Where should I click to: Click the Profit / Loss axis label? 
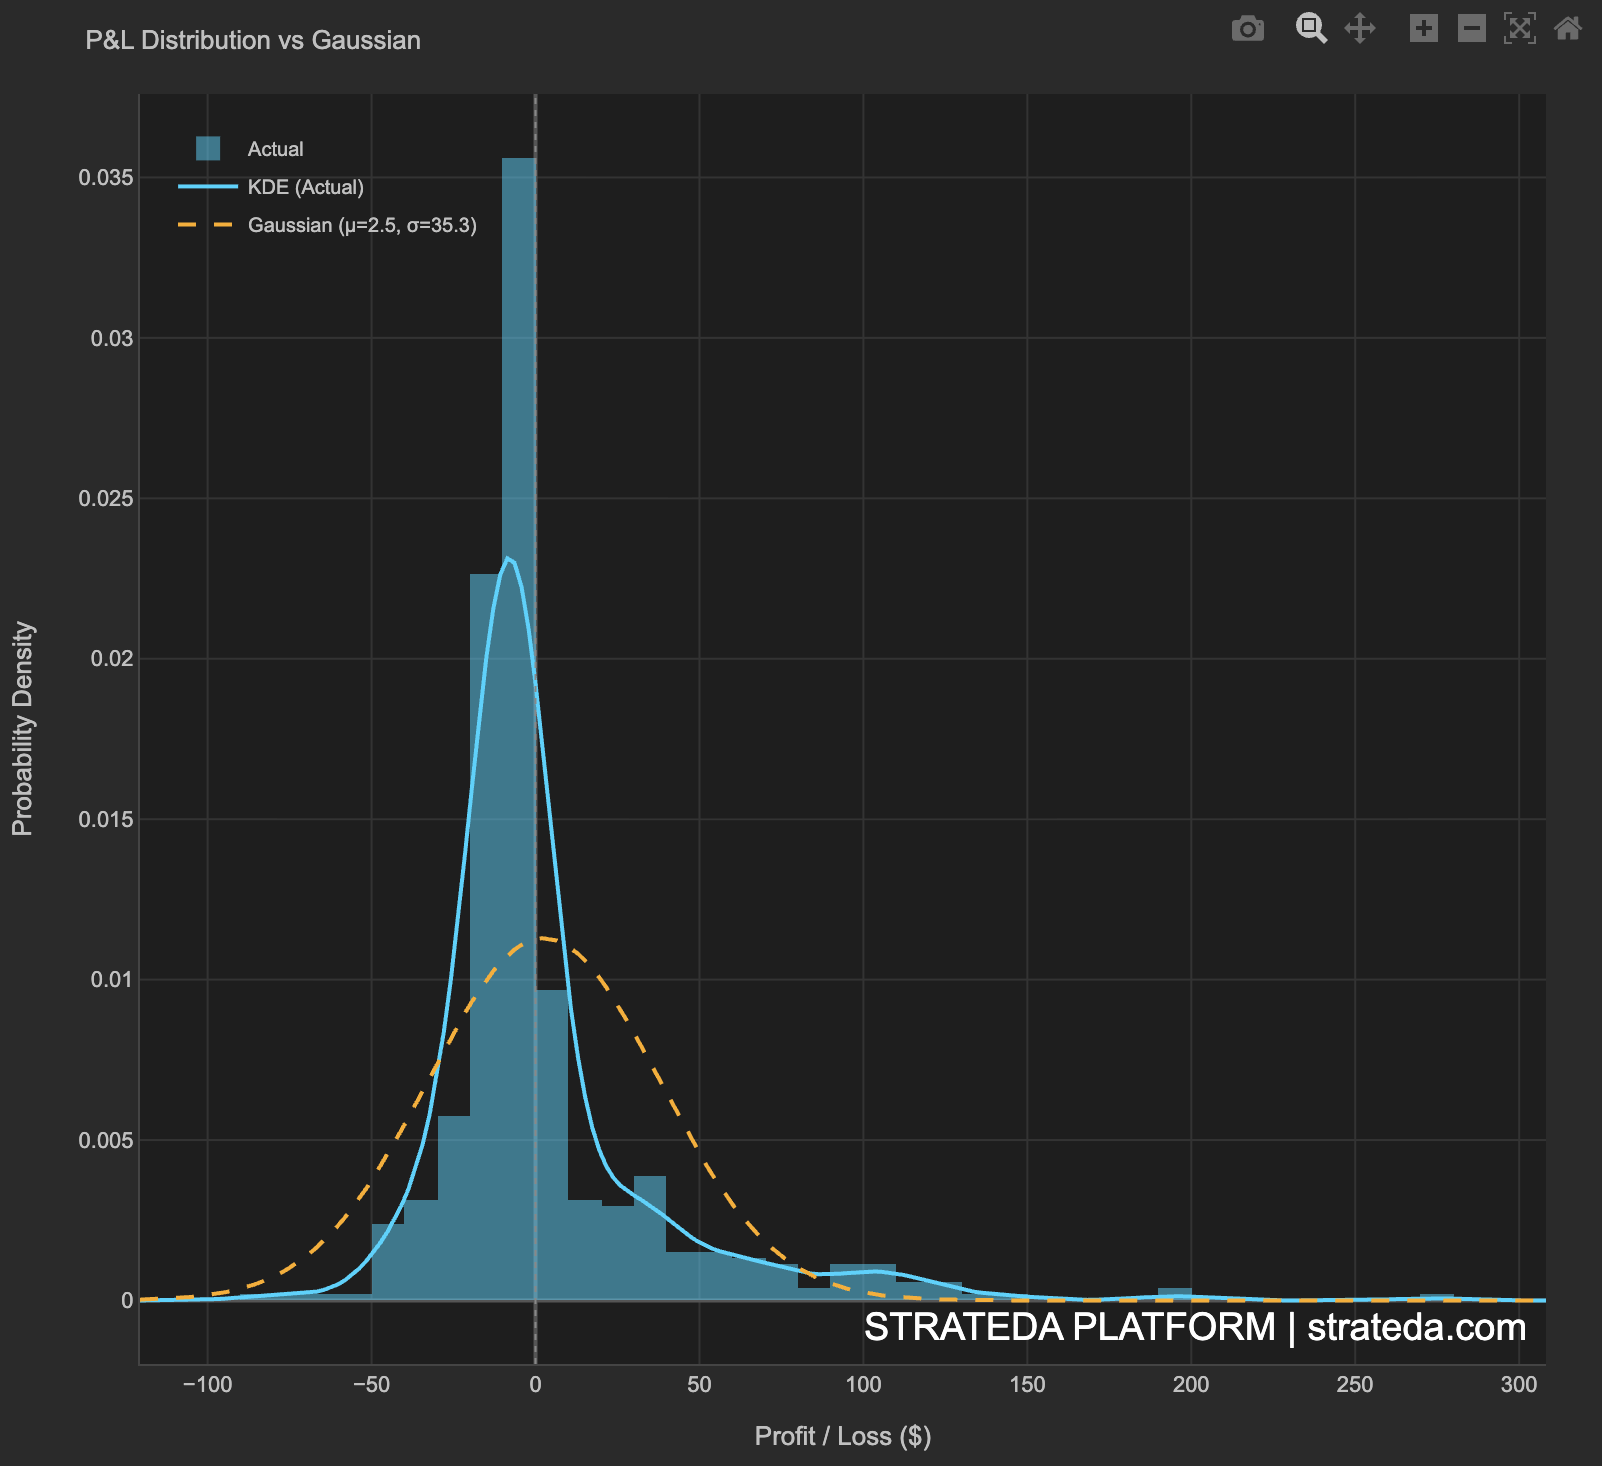tap(843, 1436)
